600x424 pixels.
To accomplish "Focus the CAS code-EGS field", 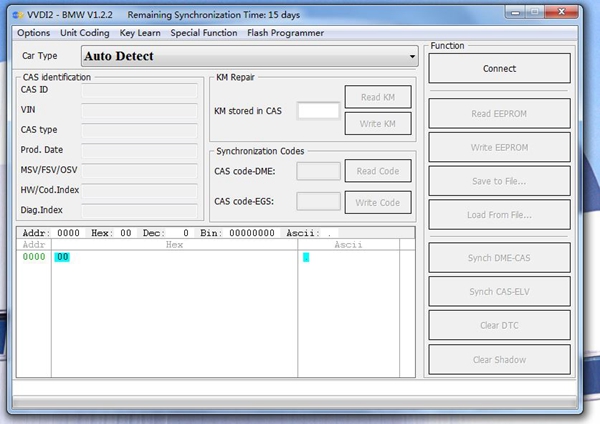I will (x=318, y=201).
